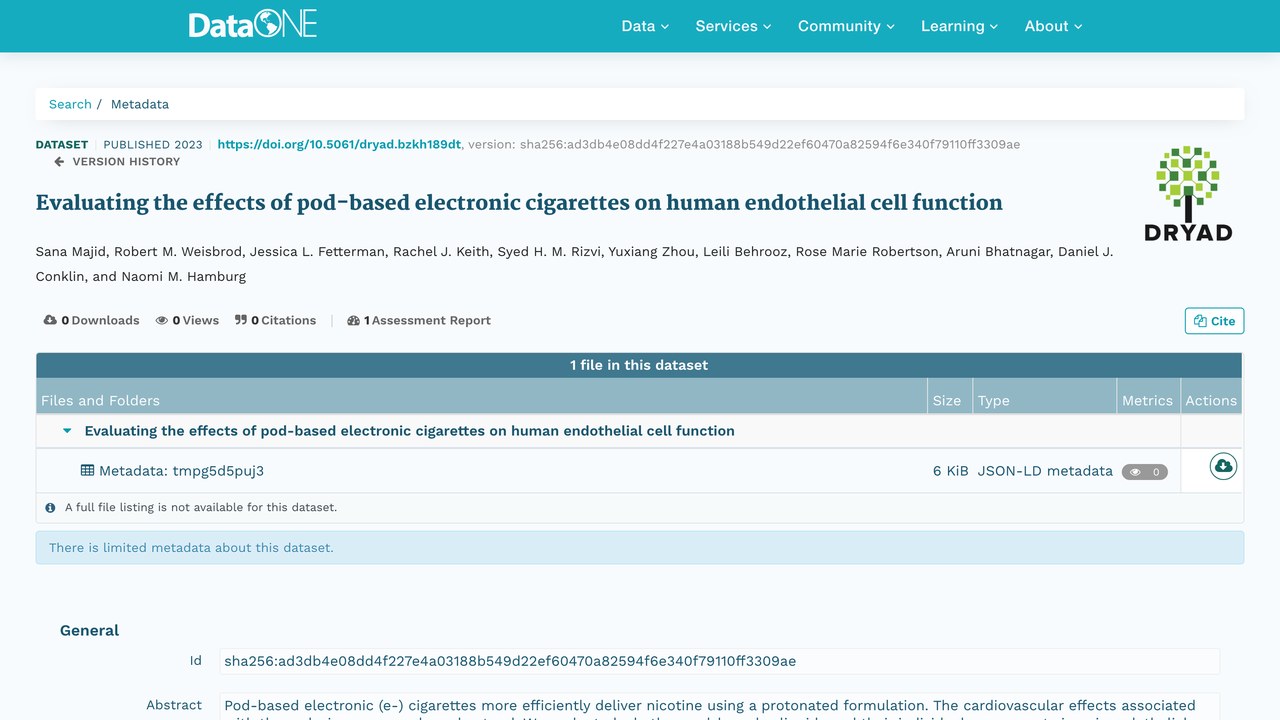Screen dimensions: 1280x720
Task: Click the Dryad tree logo
Action: [x=1188, y=194]
